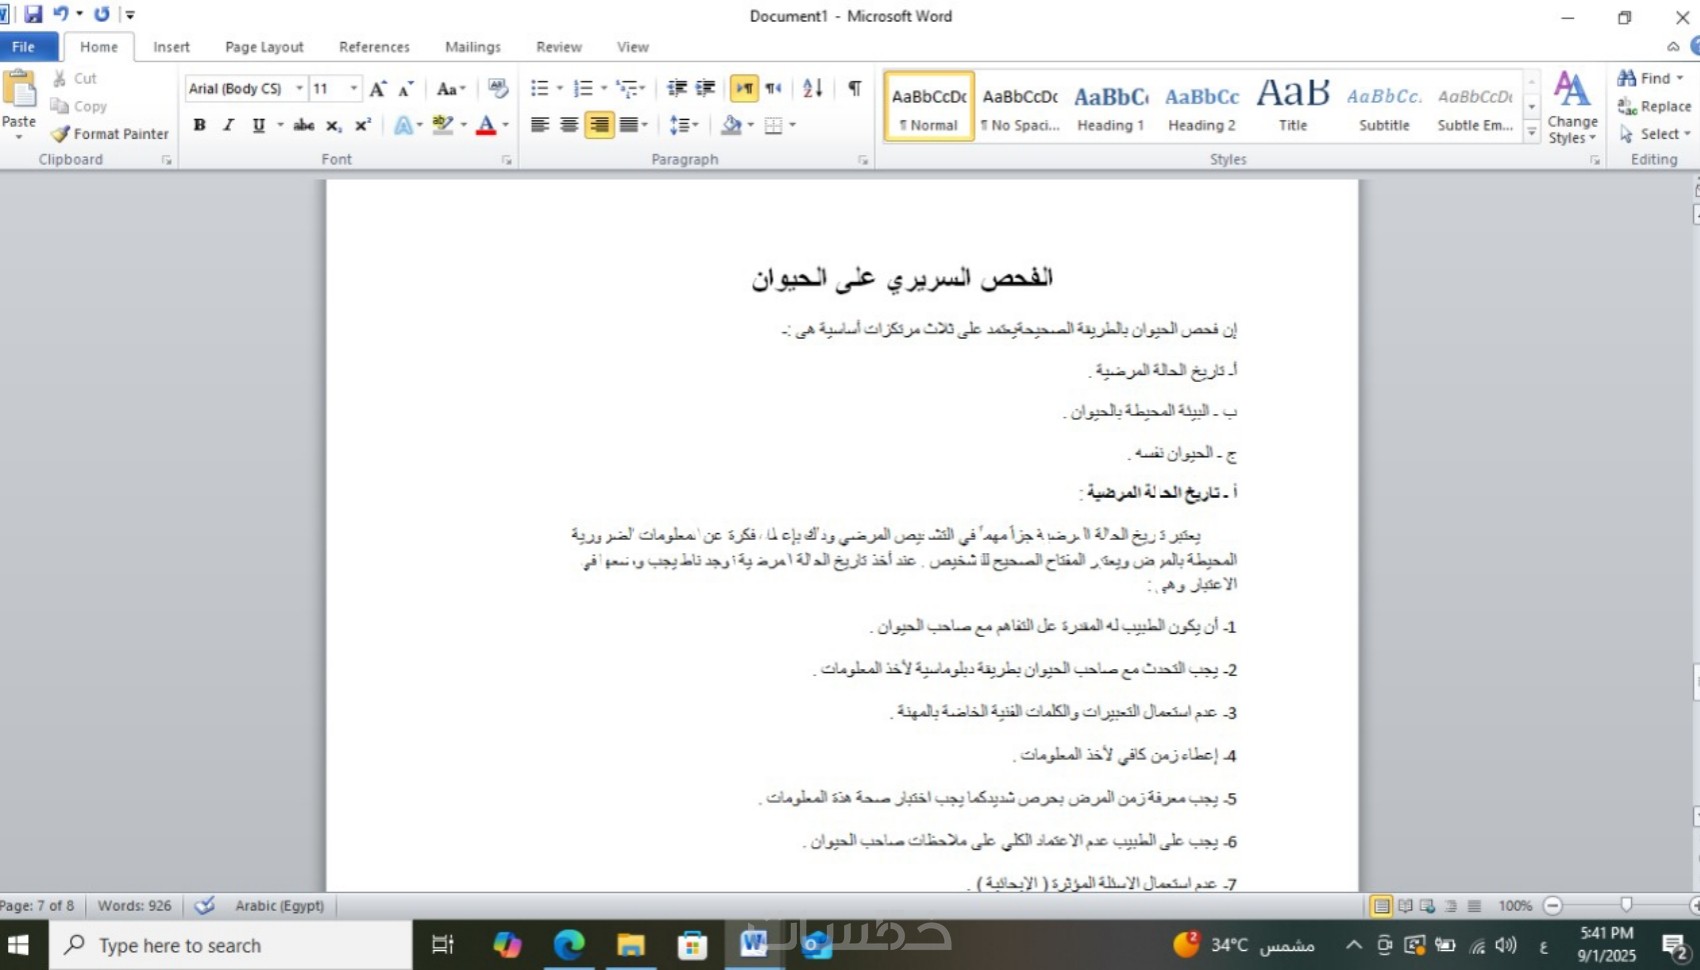The width and height of the screenshot is (1700, 970).
Task: Grow font size with the large A icon
Action: point(377,89)
